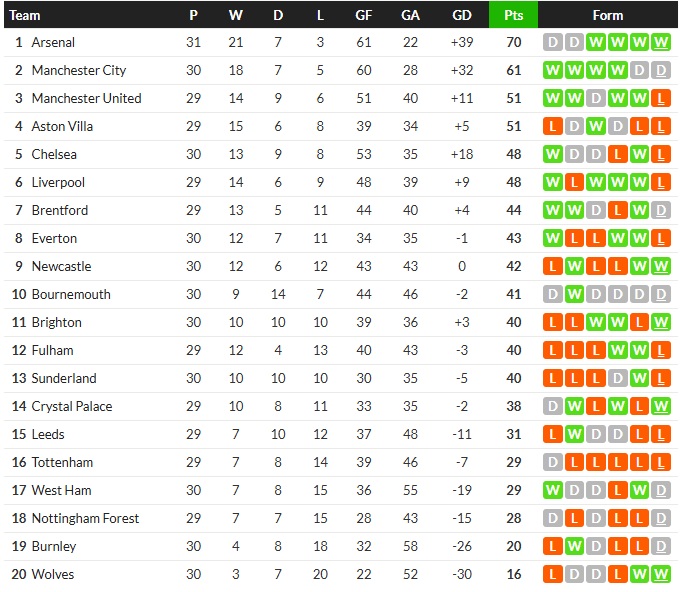Click Newcastle's last form badge (W)
The height and width of the screenshot is (592, 682).
click(x=662, y=266)
